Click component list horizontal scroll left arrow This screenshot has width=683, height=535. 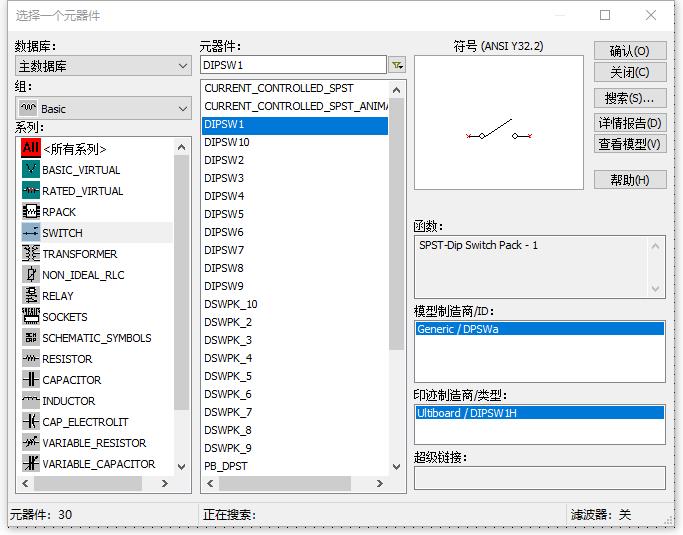[x=210, y=483]
